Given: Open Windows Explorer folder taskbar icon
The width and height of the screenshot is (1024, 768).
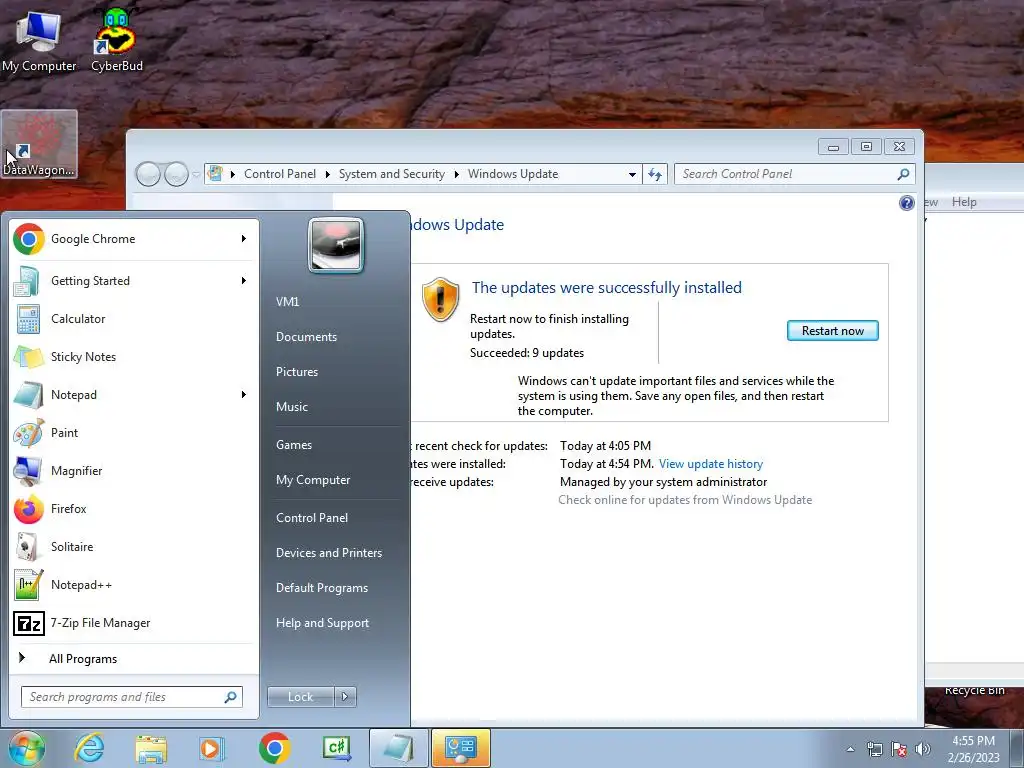Looking at the screenshot, I should (x=151, y=748).
